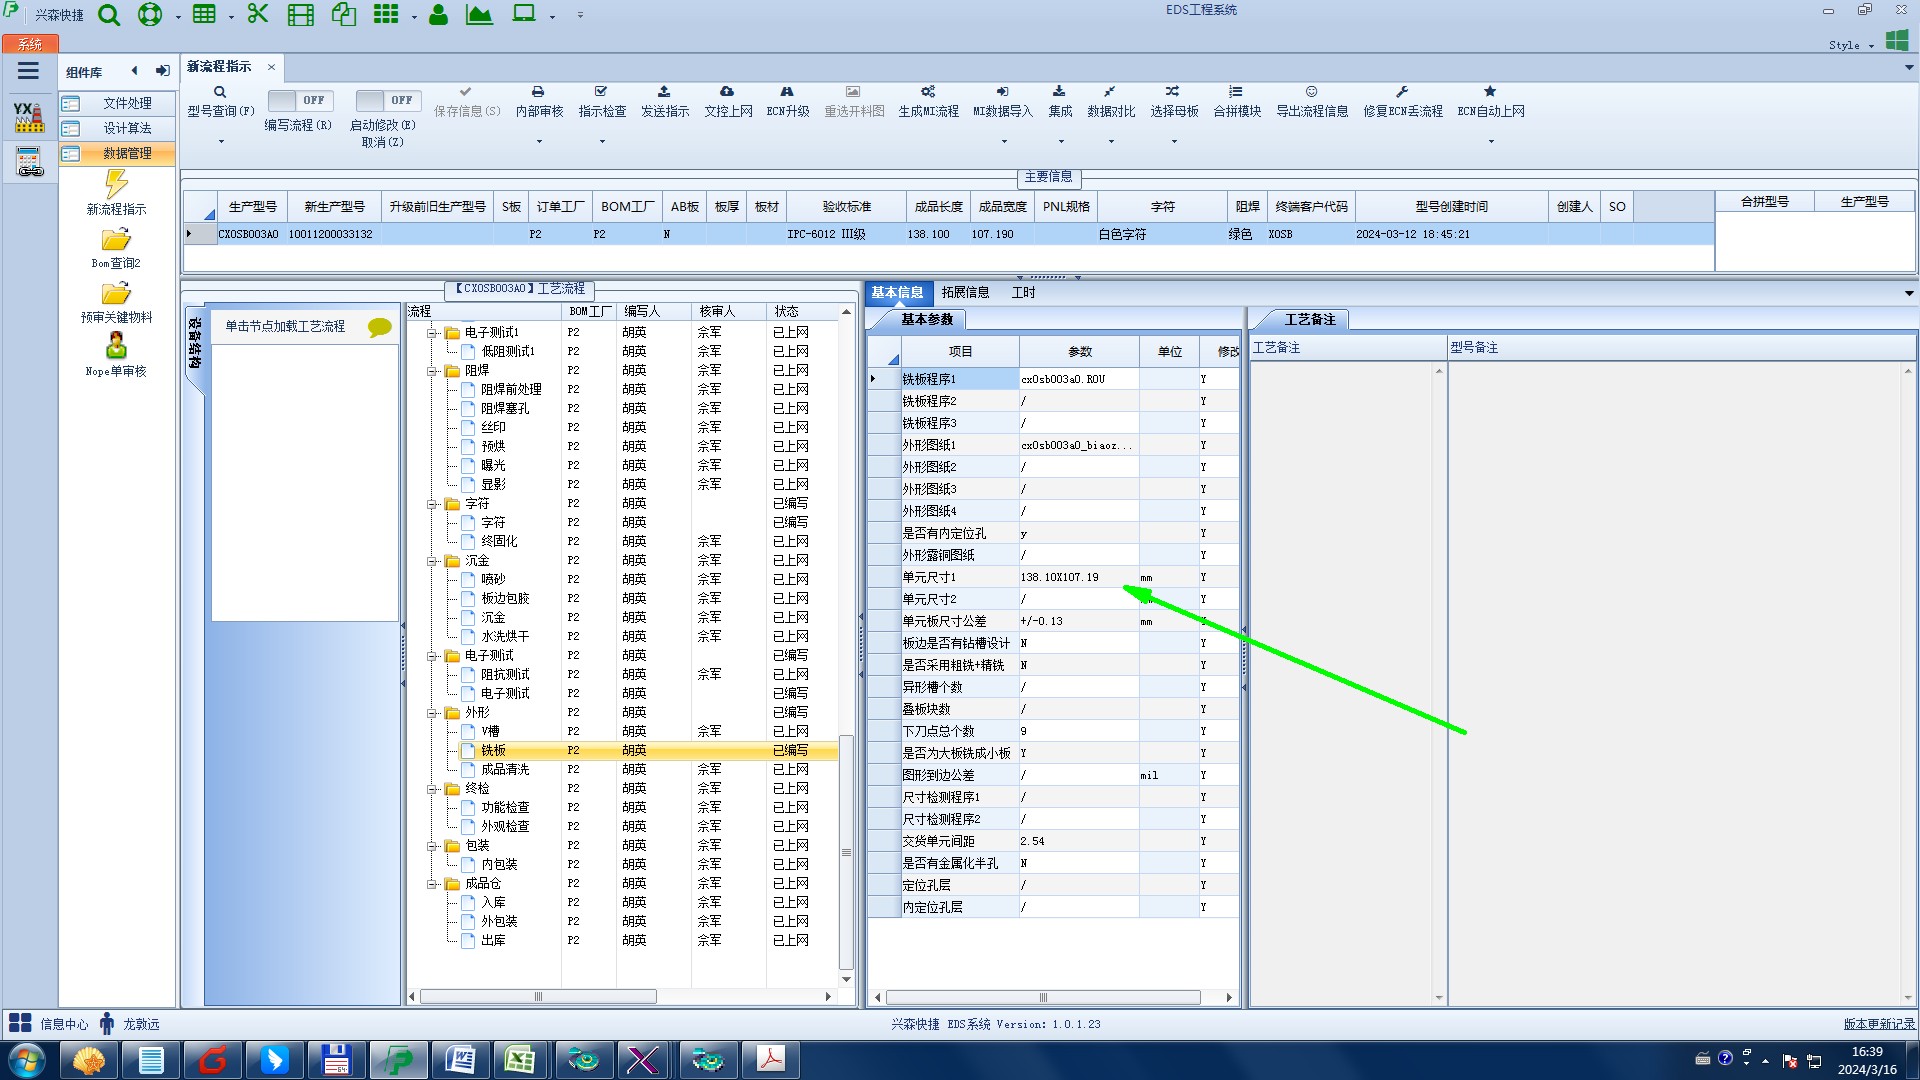Toggle the 启动修改(E) OFF switch

click(x=387, y=100)
